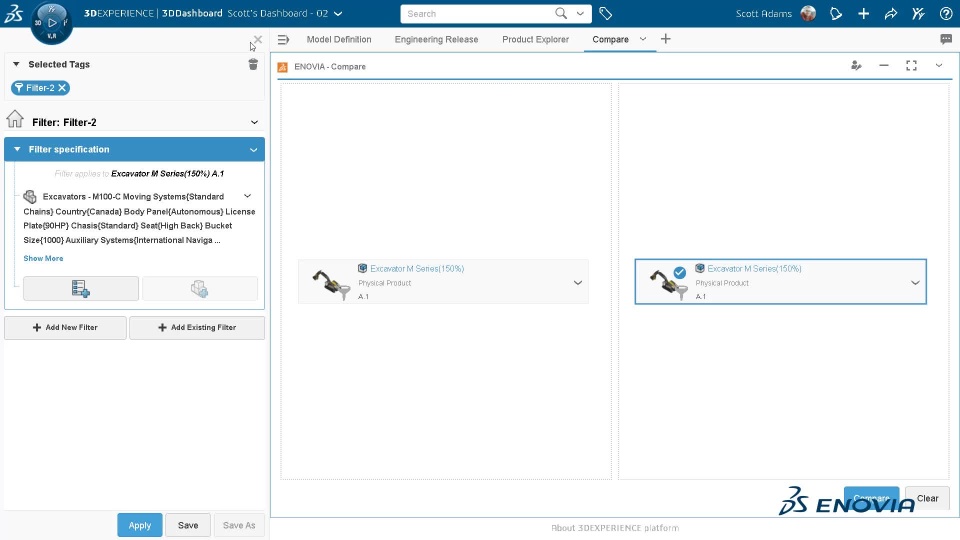Click Scott Adams user name
This screenshot has height=540, width=960.
pos(763,13)
